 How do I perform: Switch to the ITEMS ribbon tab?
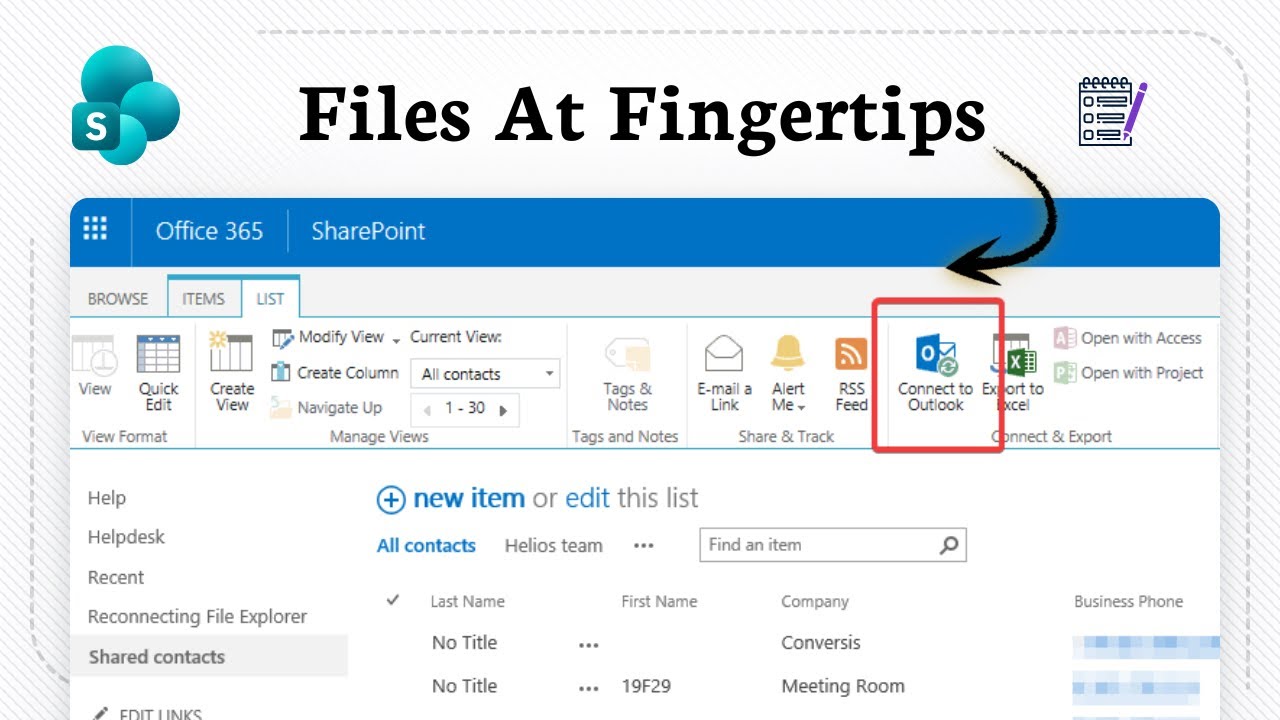tap(203, 299)
